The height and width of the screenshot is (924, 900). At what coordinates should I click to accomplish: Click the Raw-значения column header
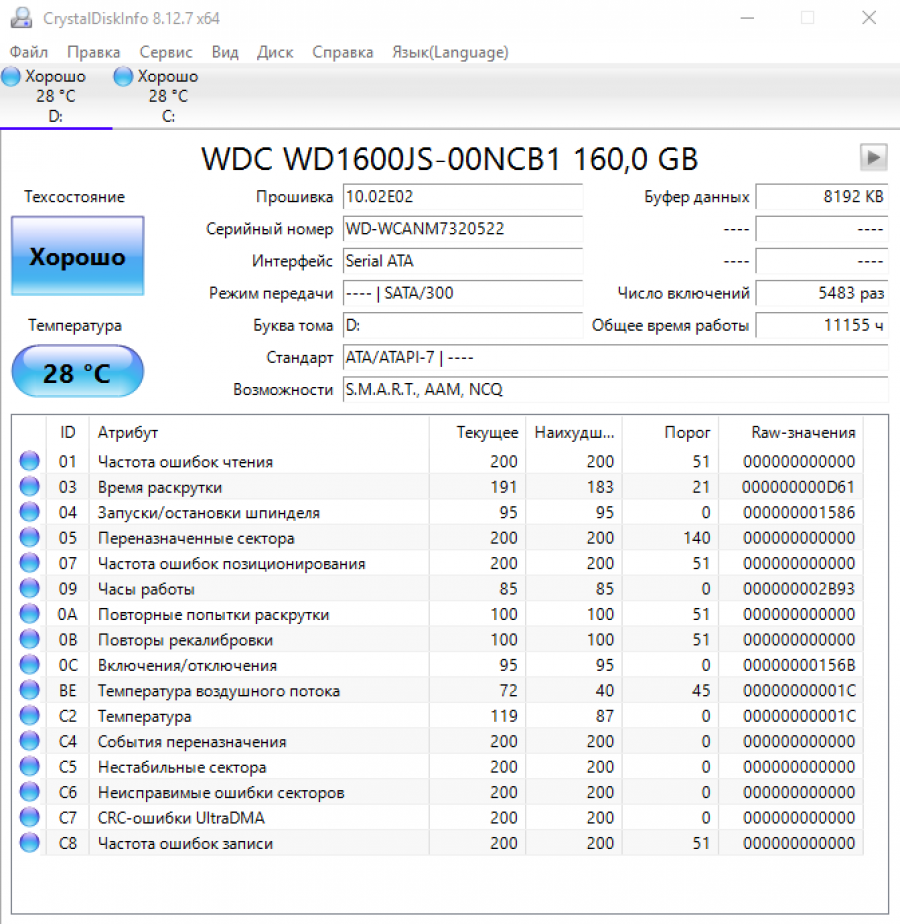click(803, 432)
